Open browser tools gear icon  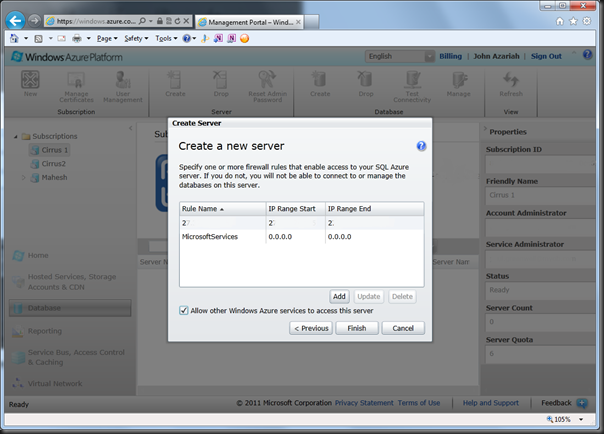(x=587, y=21)
